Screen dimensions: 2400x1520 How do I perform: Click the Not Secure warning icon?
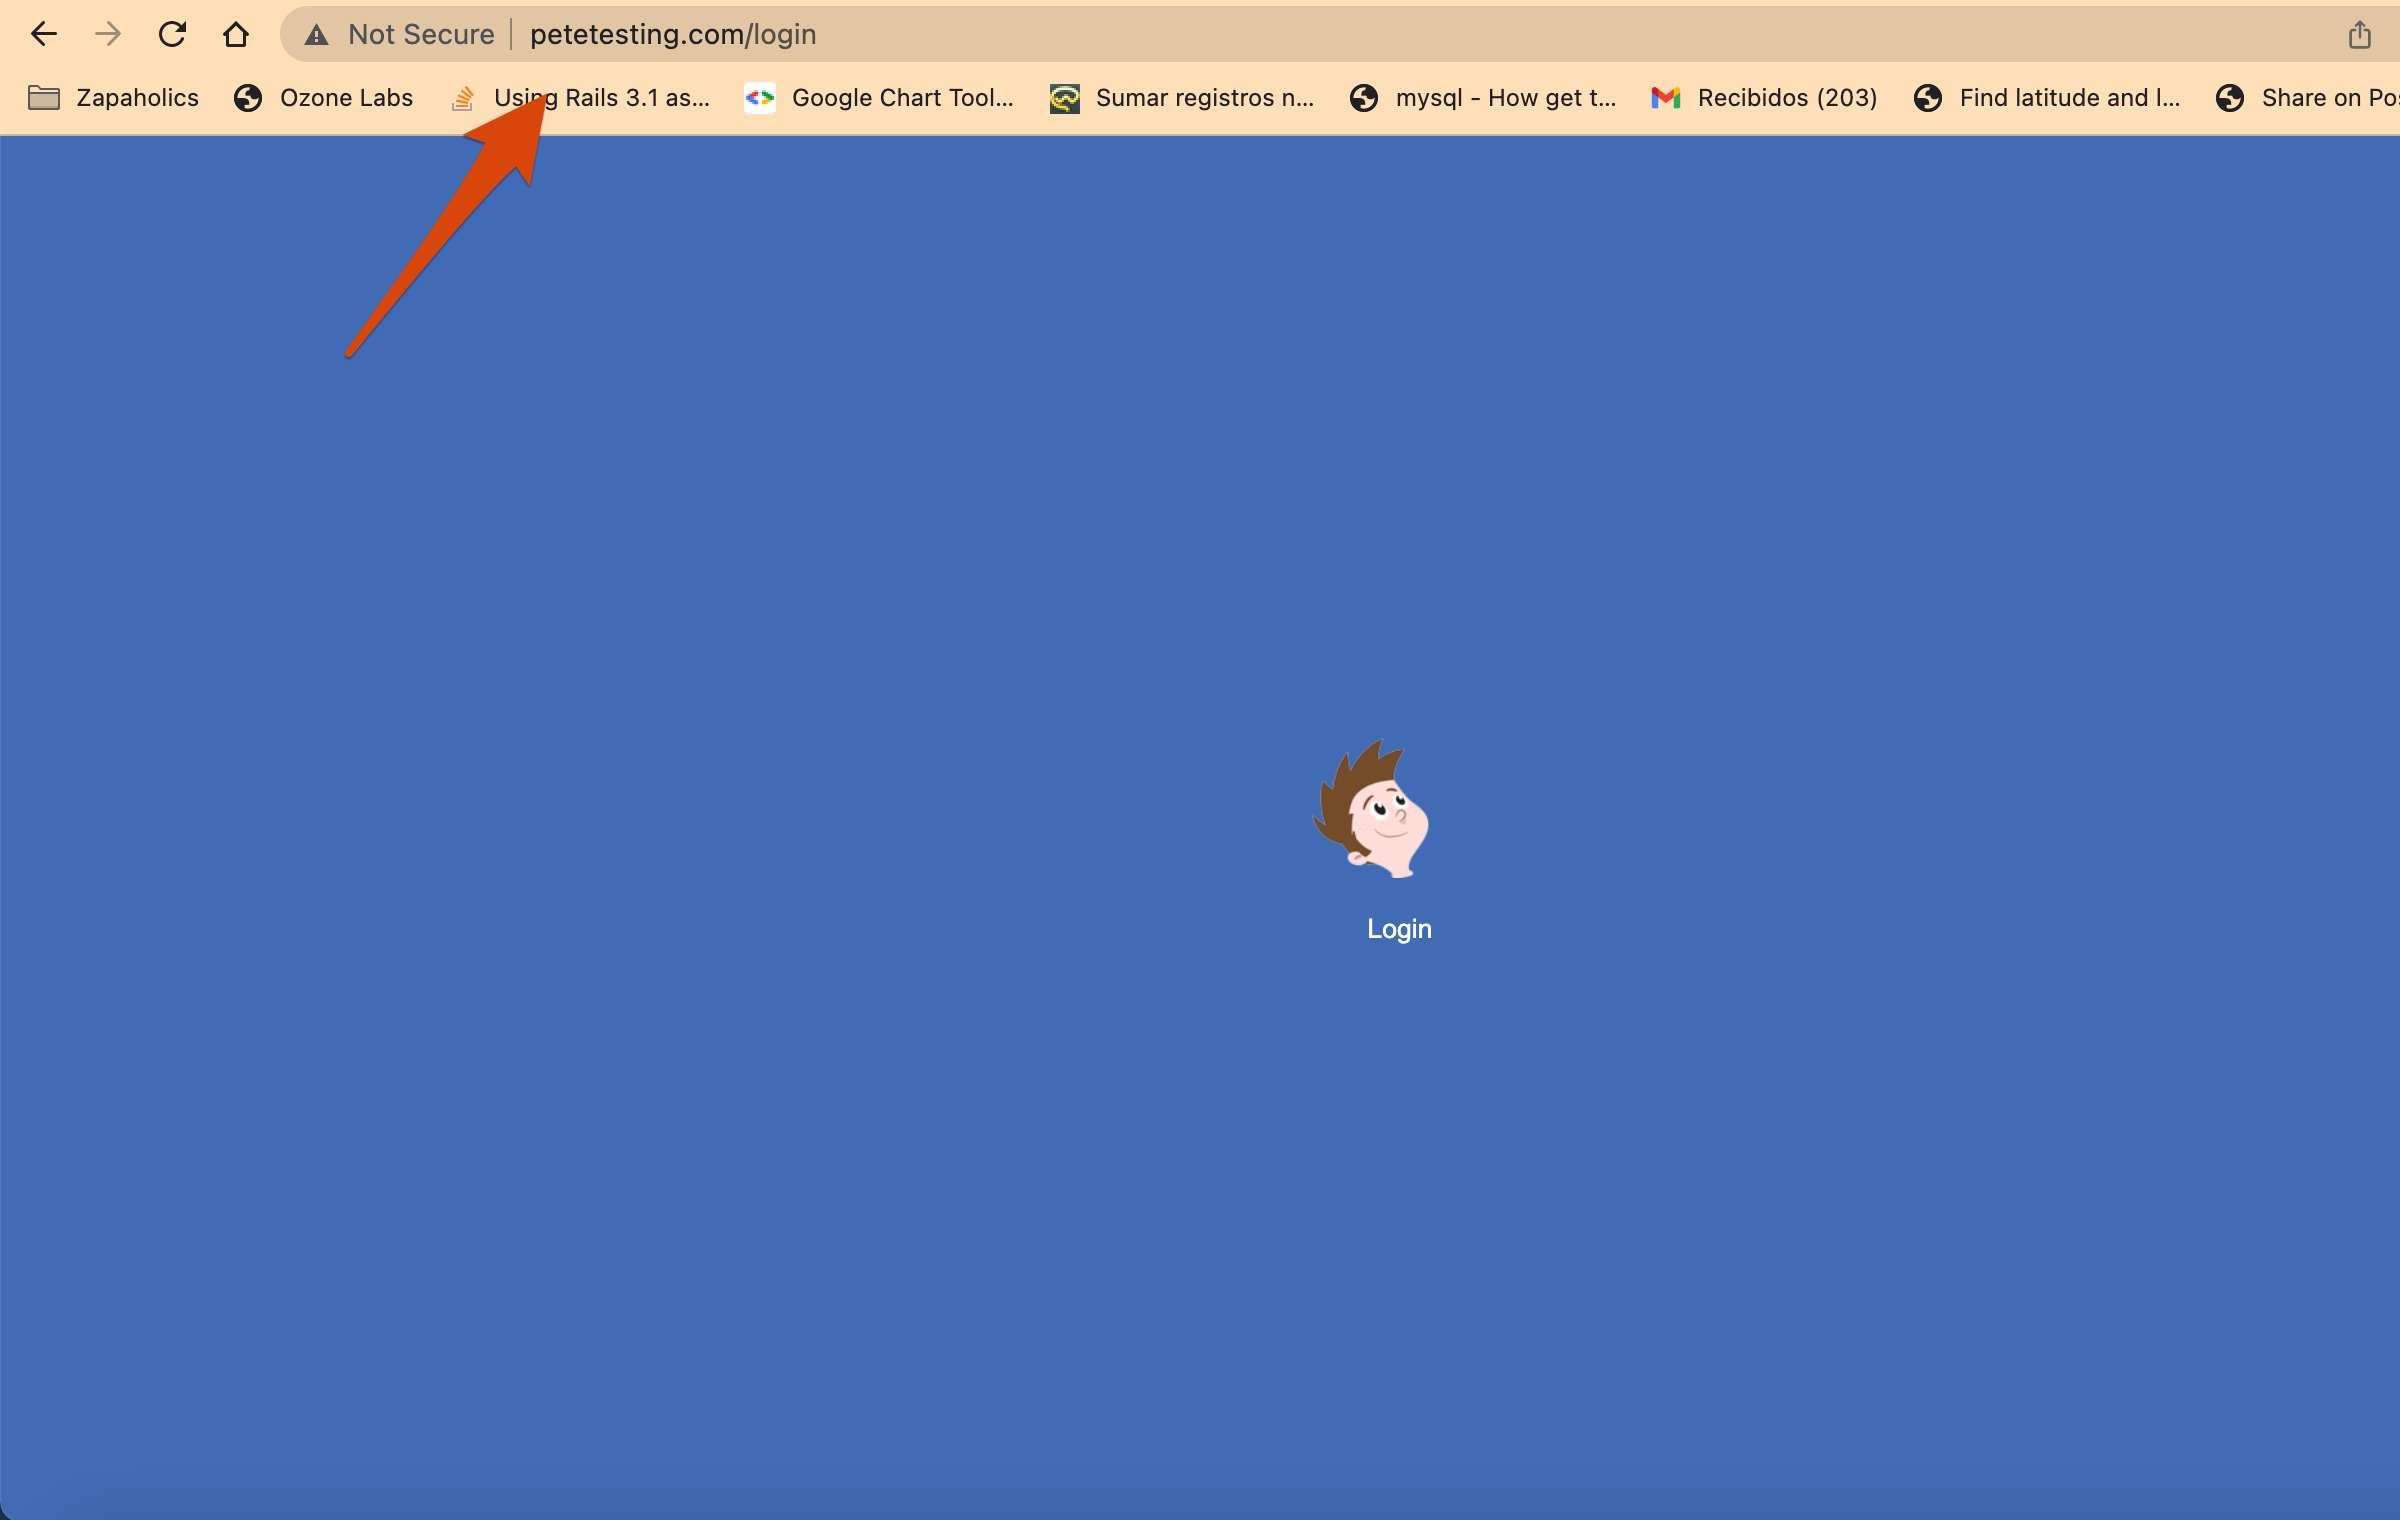316,35
